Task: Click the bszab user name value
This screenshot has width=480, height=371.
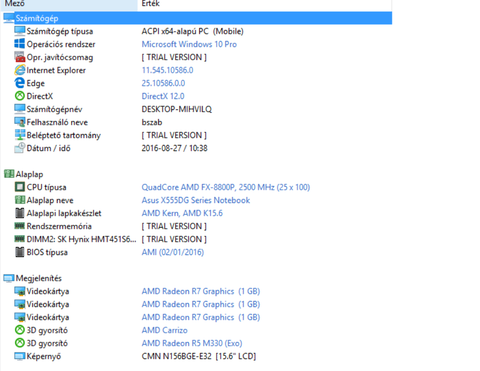Action: [x=152, y=122]
